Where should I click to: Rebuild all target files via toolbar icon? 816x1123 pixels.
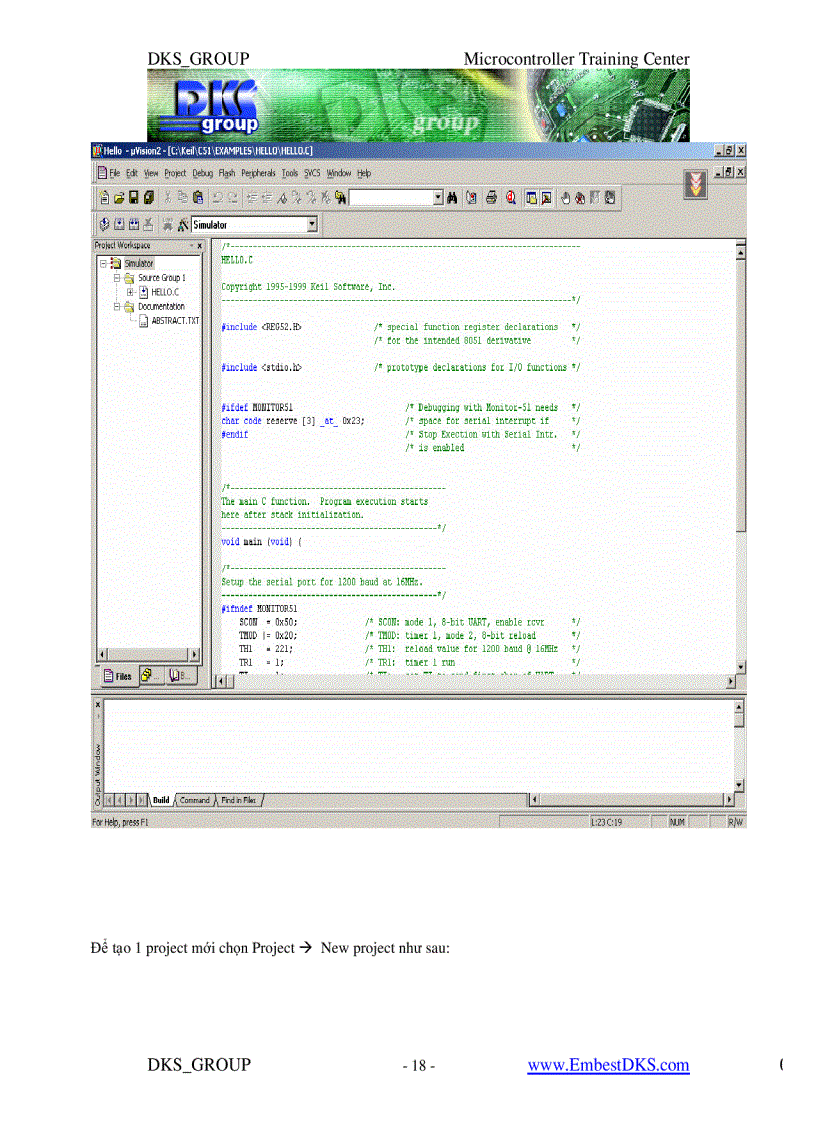134,223
